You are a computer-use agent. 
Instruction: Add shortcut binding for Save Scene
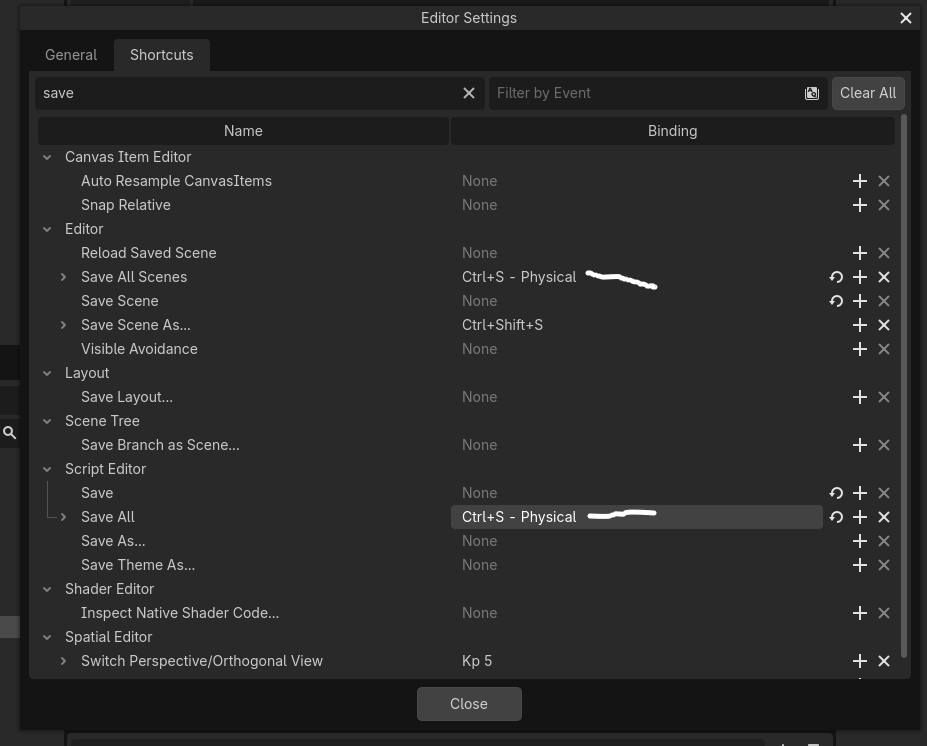point(860,301)
